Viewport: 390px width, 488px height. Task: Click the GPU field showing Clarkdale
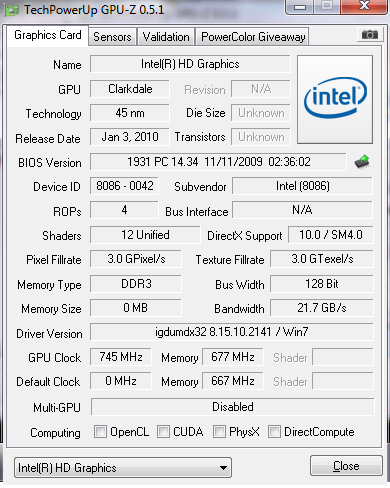[130, 89]
